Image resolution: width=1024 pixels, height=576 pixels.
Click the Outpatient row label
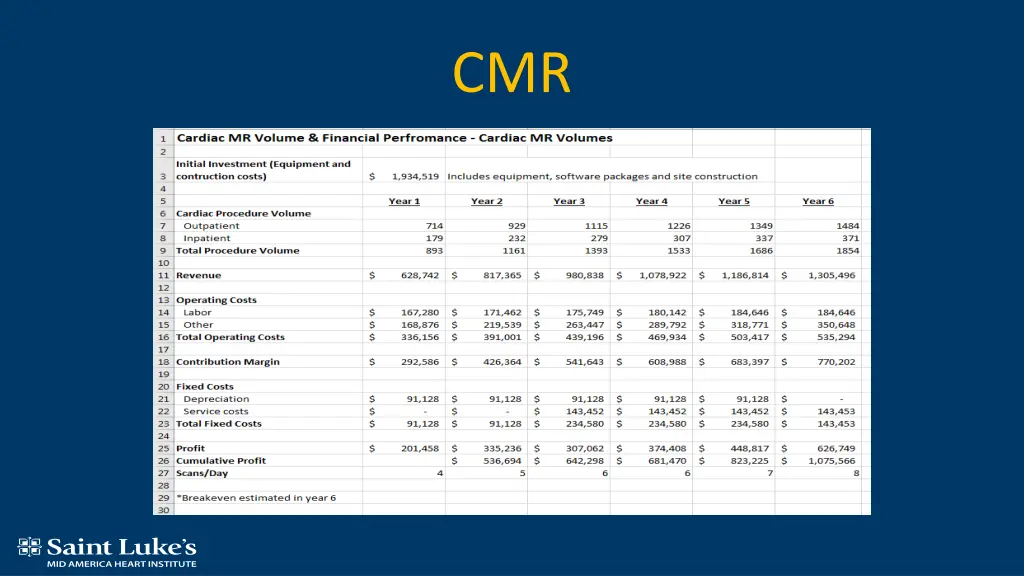pos(211,226)
